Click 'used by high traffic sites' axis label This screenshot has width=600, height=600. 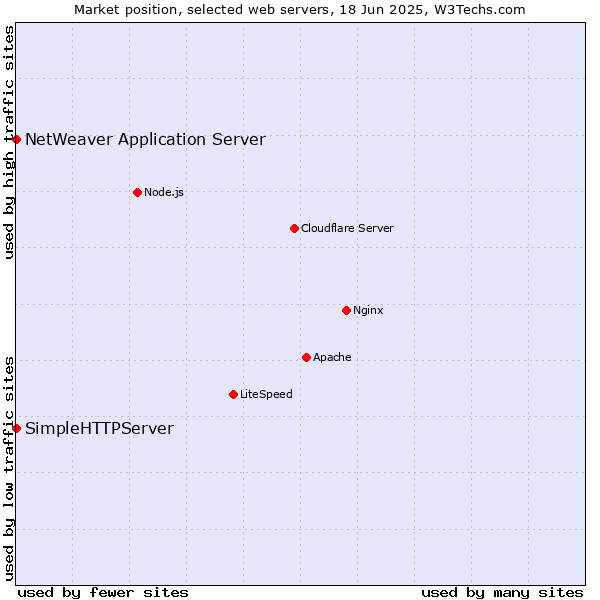[9, 142]
